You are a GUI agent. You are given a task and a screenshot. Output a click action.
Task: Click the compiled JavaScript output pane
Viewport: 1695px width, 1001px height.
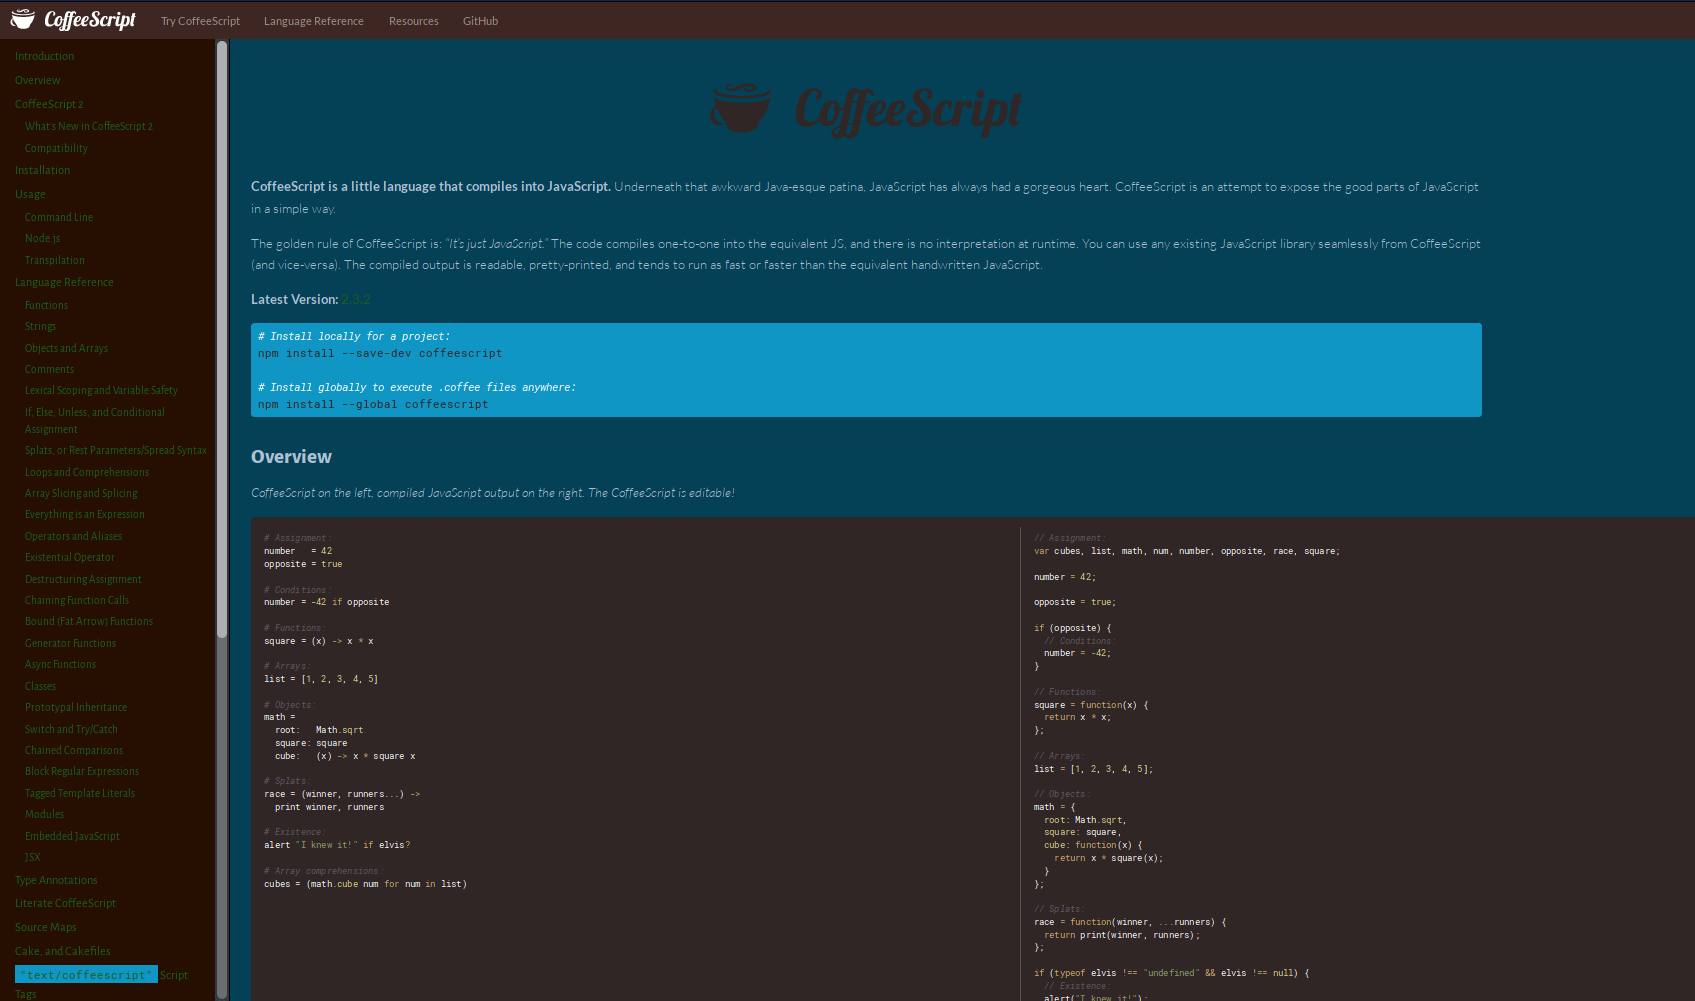click(x=1360, y=763)
